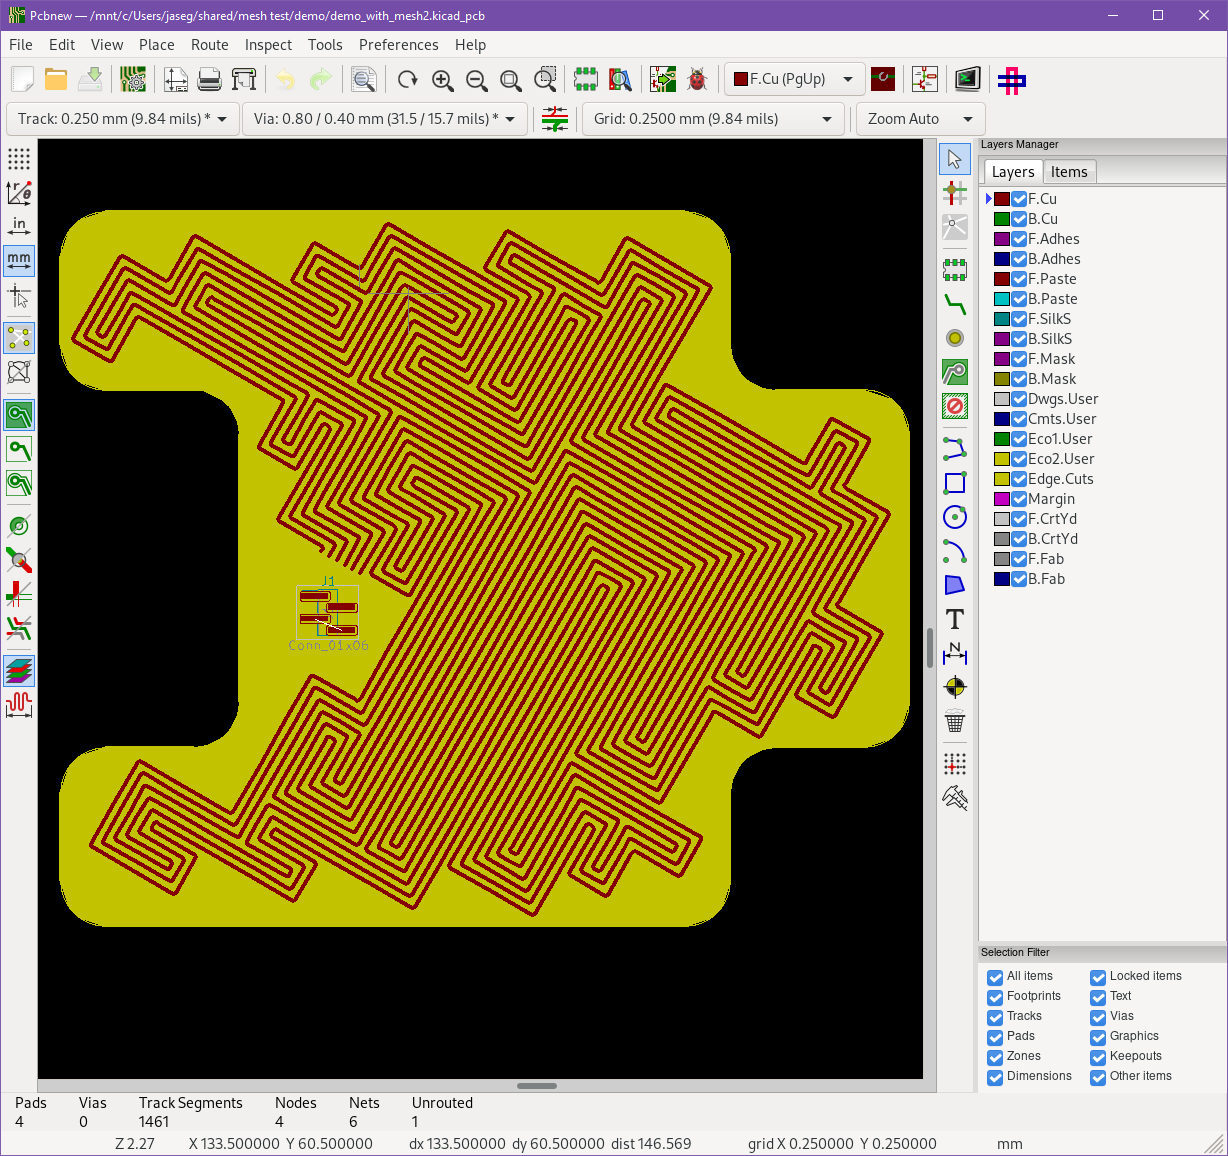Image resolution: width=1228 pixels, height=1156 pixels.
Task: Click the Add Text tool icon
Action: point(955,620)
